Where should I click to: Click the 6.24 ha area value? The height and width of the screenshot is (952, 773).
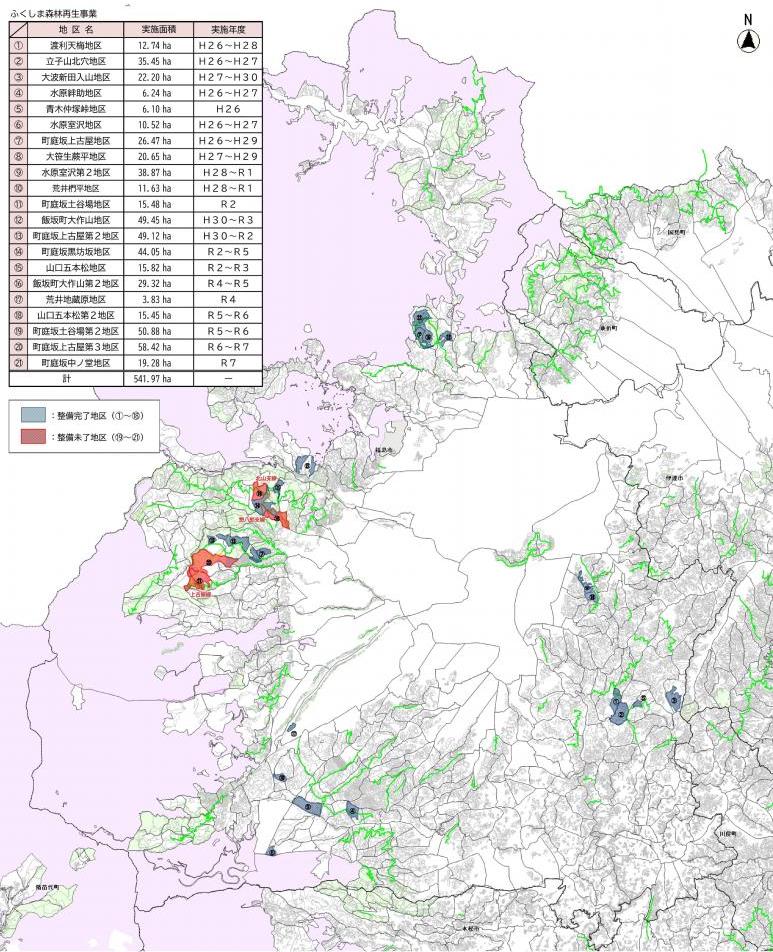(157, 93)
